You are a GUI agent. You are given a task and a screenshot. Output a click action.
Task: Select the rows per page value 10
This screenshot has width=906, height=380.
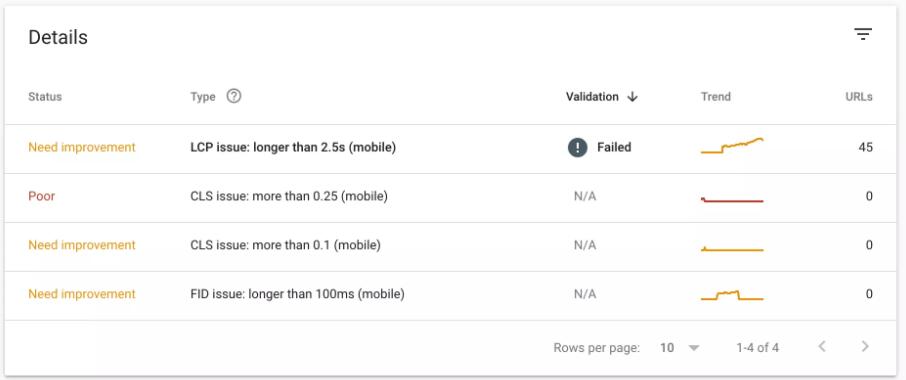click(667, 348)
